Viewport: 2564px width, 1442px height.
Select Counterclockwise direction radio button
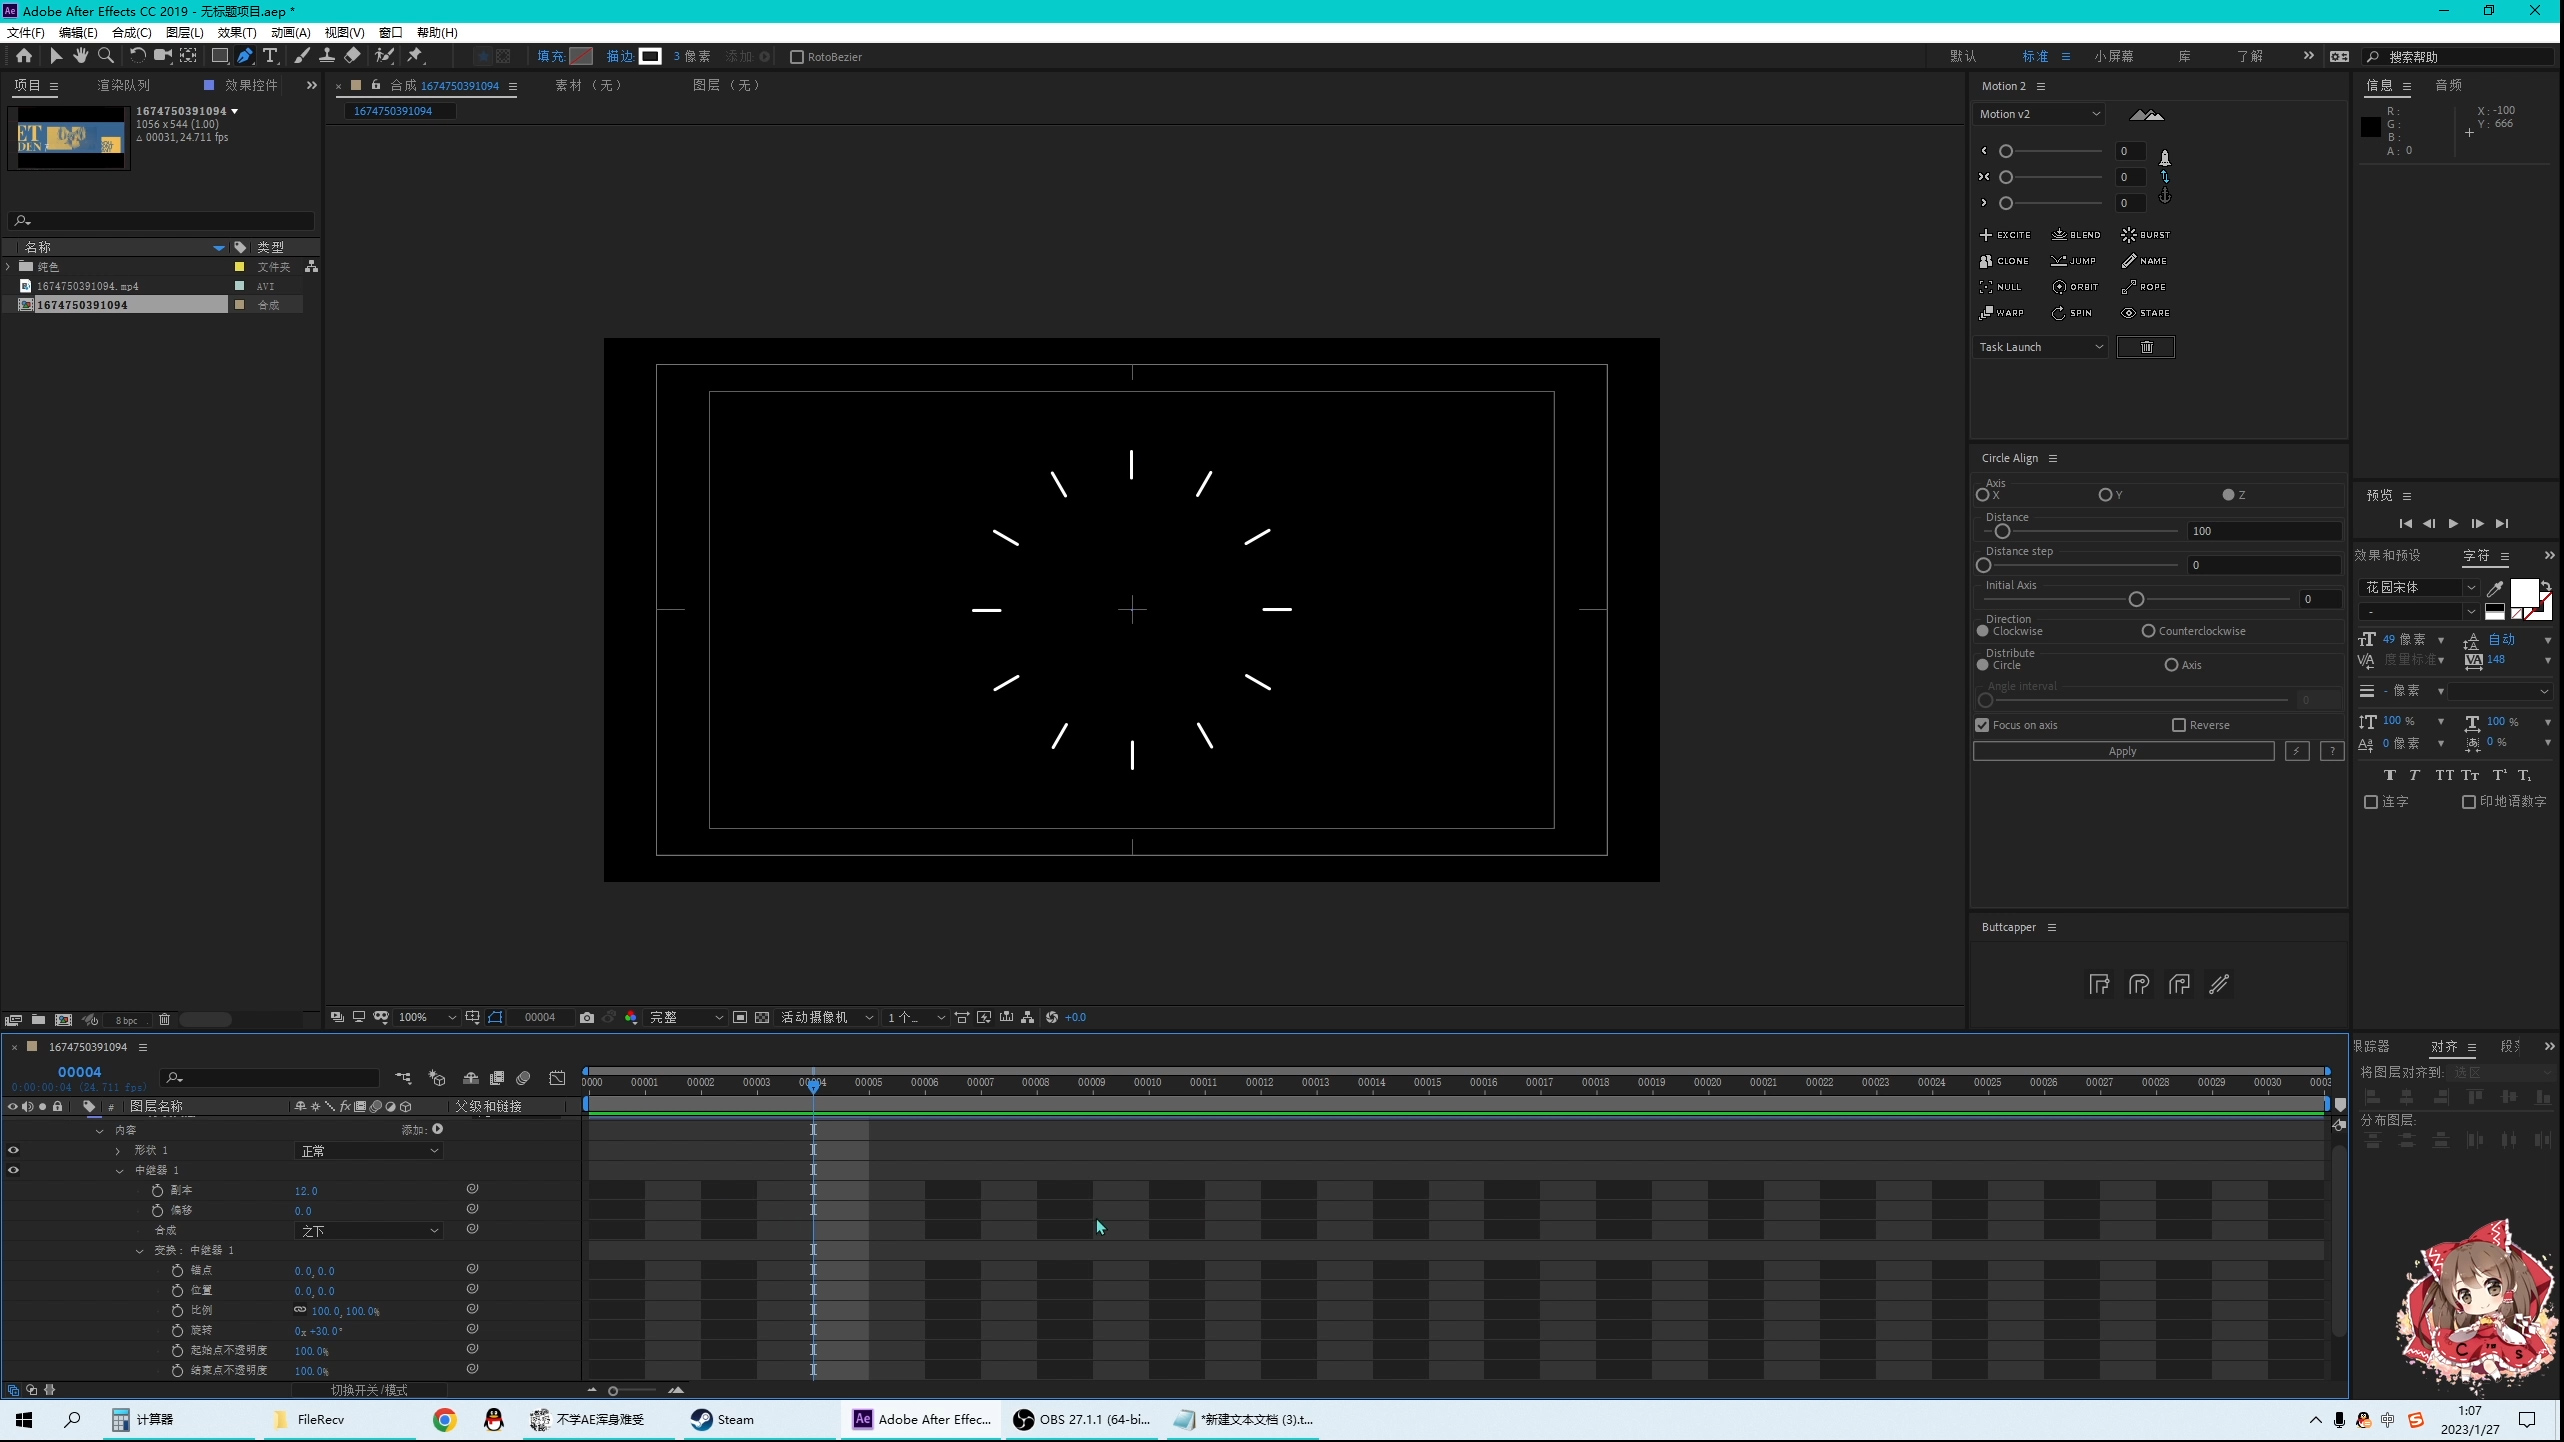[x=2148, y=631]
